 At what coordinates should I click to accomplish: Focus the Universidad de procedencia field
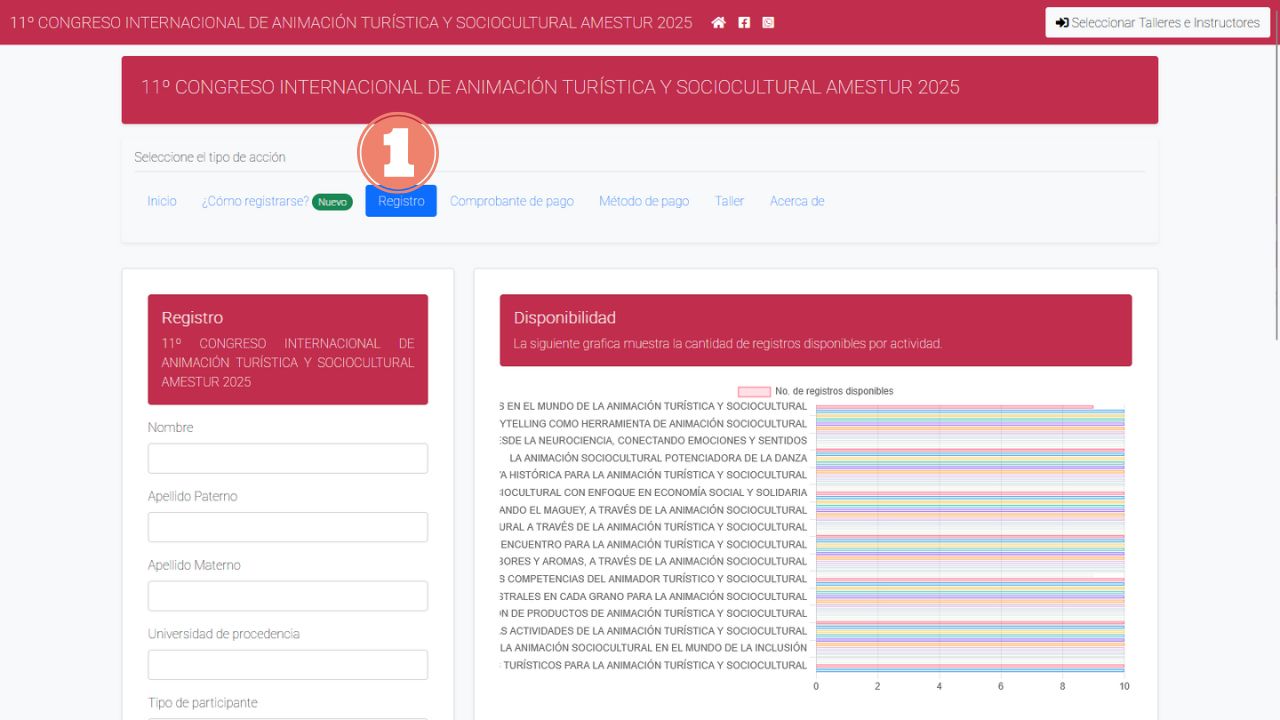(288, 665)
